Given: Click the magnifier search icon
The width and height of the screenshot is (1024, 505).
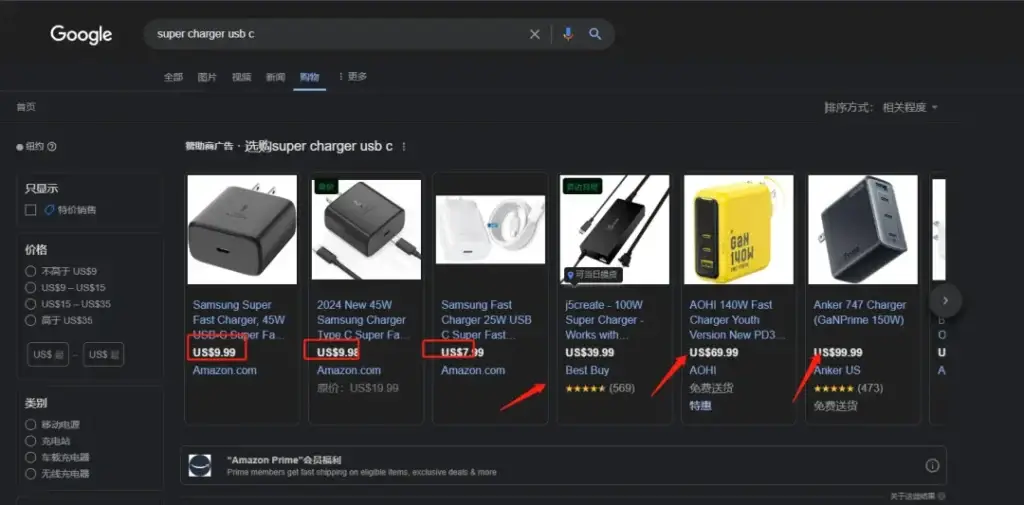Looking at the screenshot, I should [595, 34].
